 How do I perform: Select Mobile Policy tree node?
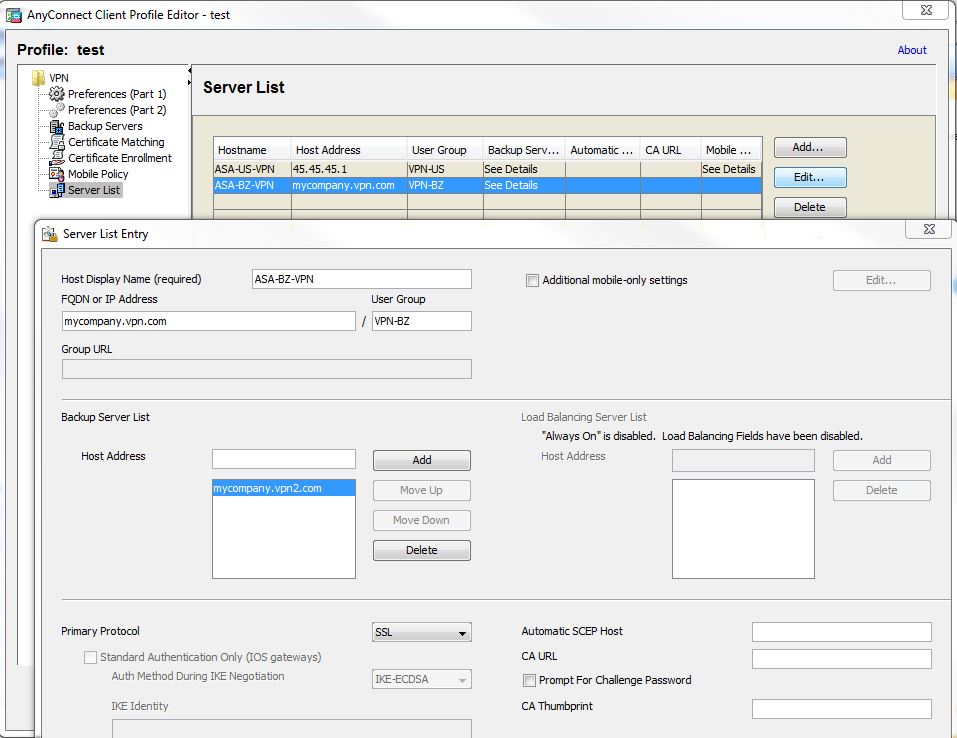click(x=98, y=173)
